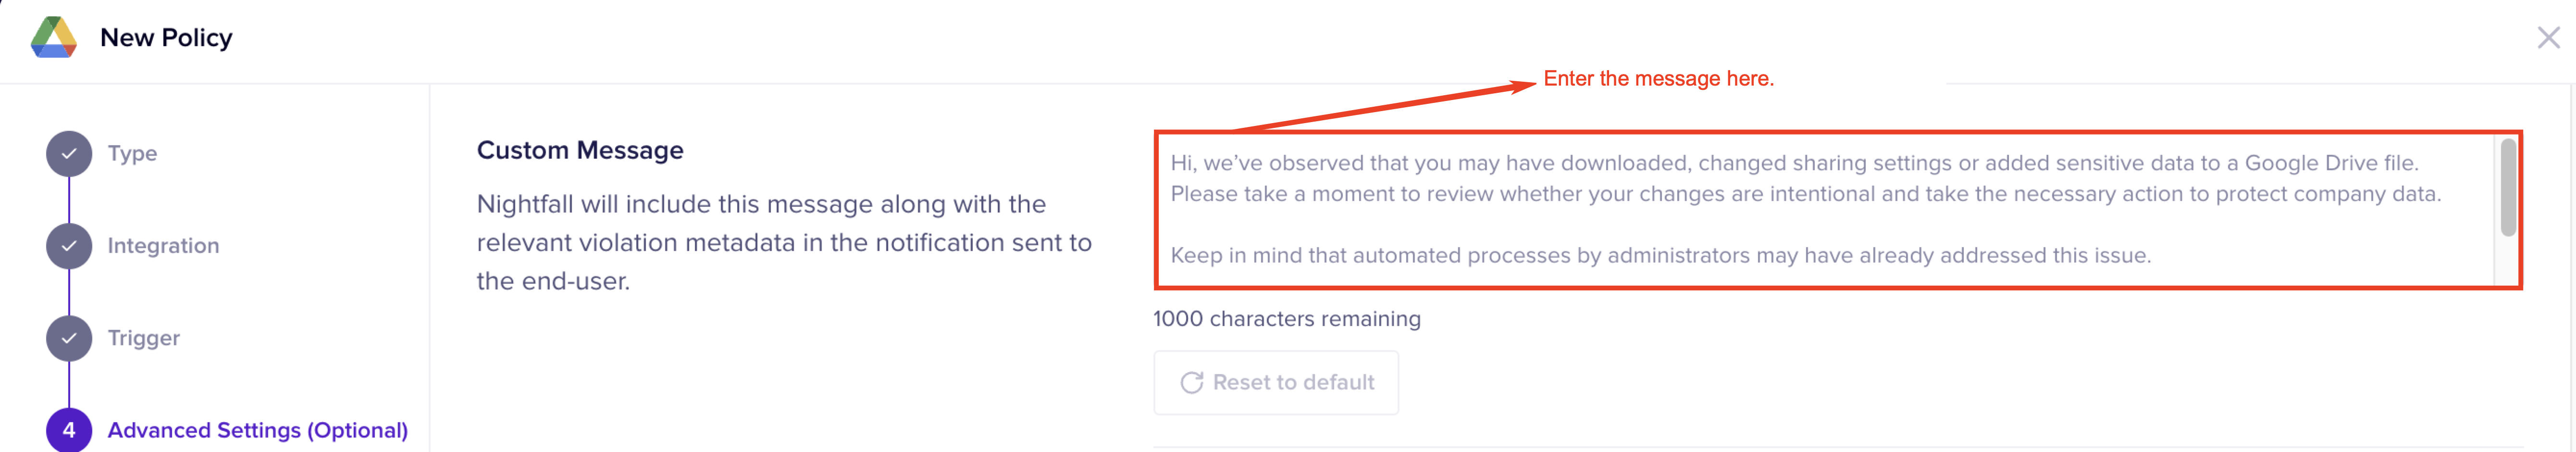Click the Custom Message heading
The width and height of the screenshot is (2576, 452).
click(x=580, y=150)
